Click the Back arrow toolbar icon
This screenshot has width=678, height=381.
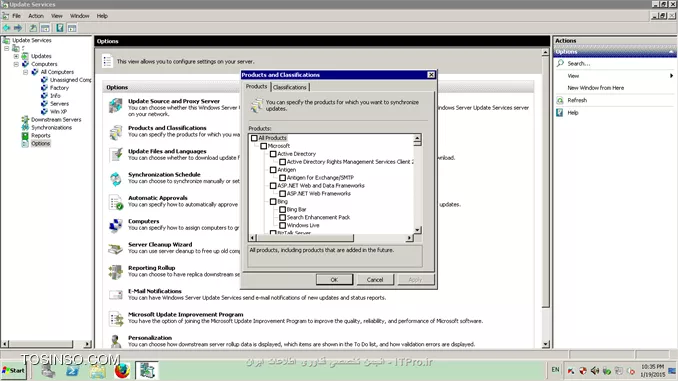[6, 28]
